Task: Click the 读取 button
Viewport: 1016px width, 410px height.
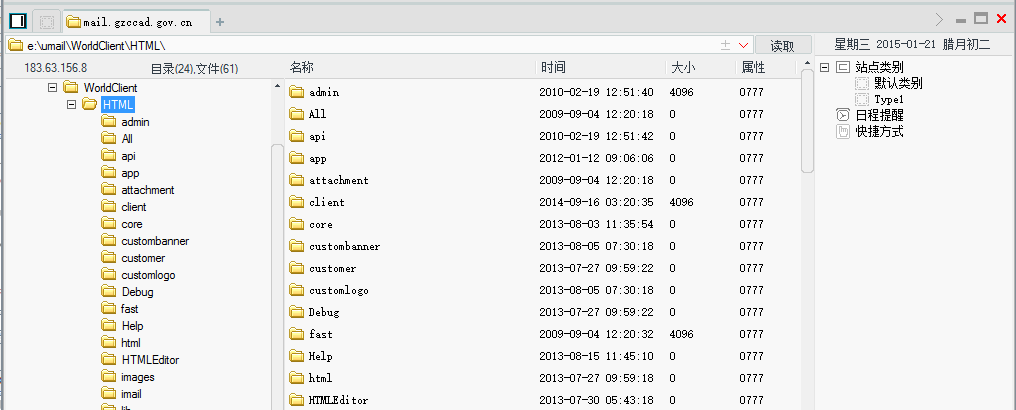Action: point(783,45)
